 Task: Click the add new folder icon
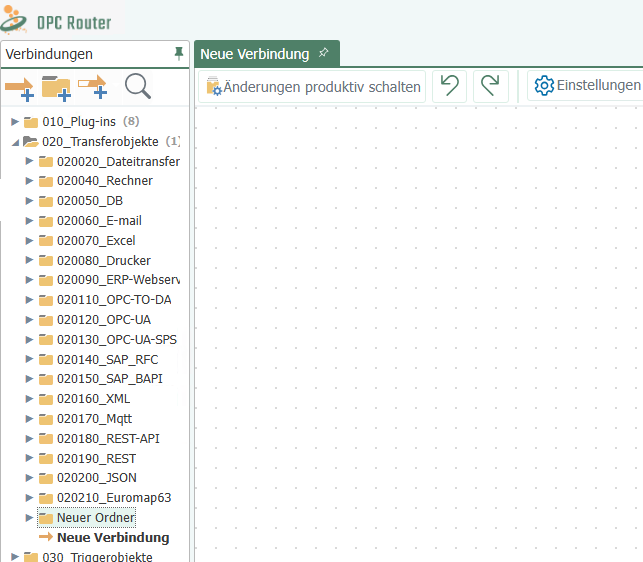56,88
